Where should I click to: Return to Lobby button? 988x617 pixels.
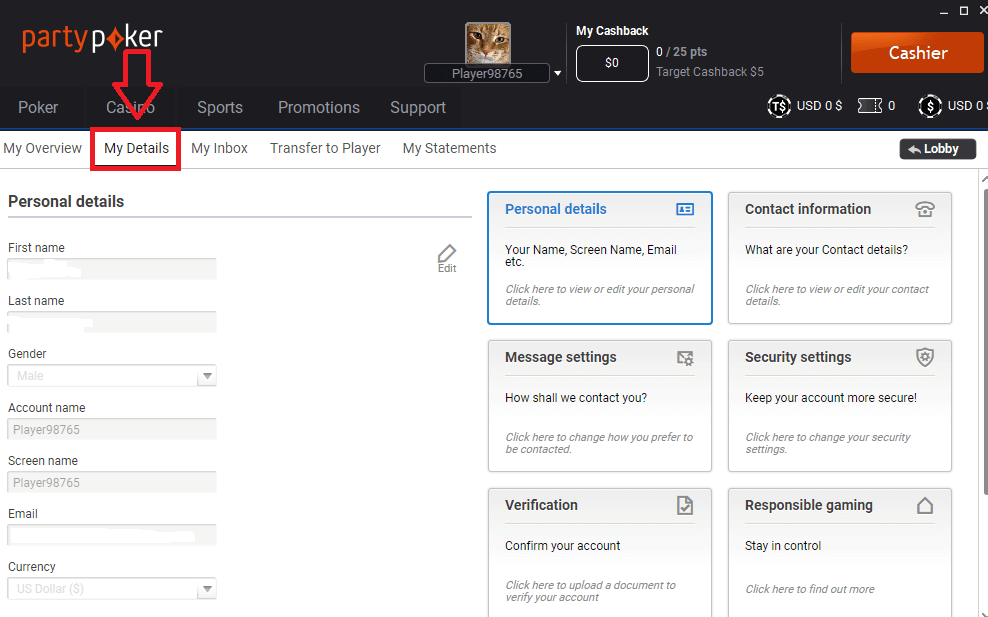click(x=938, y=149)
